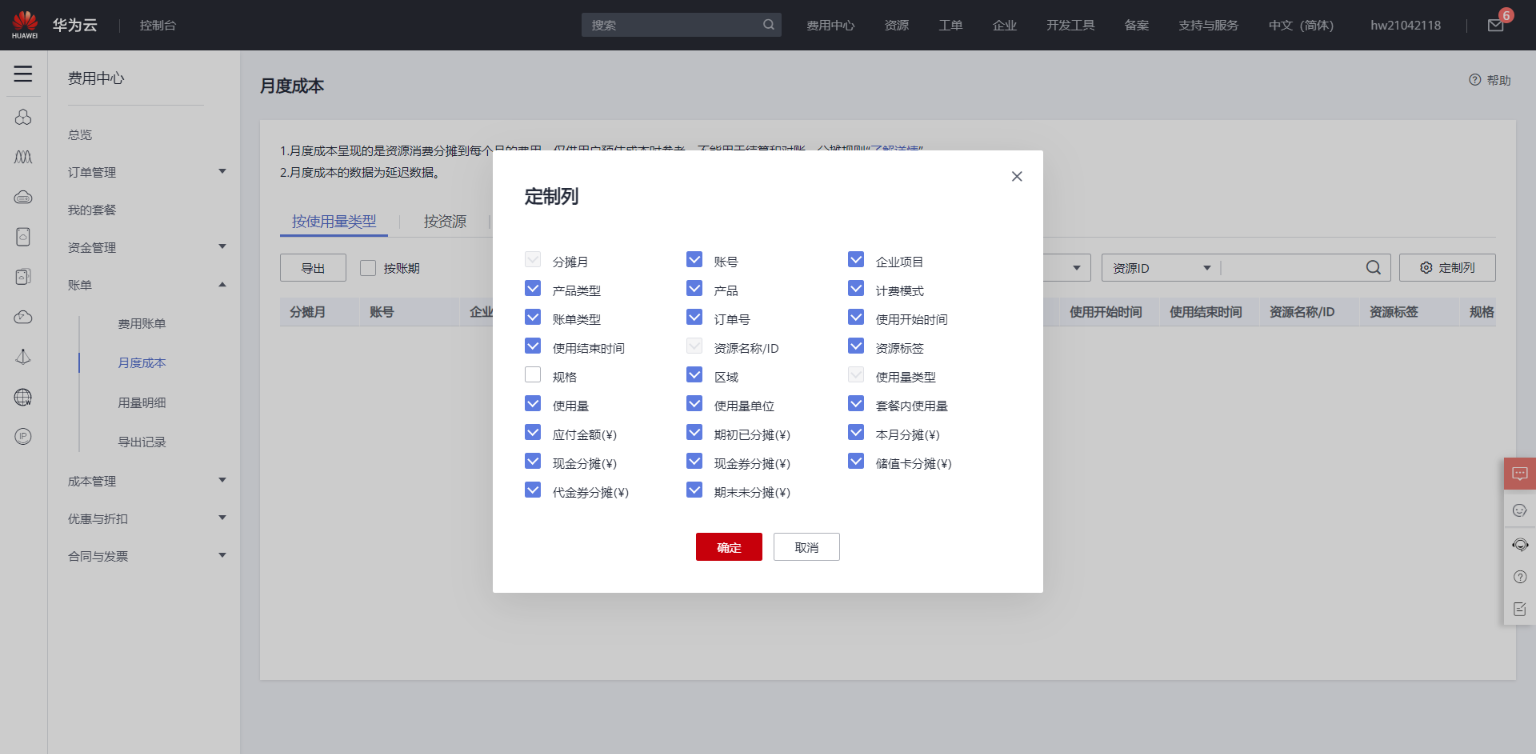Open the message mail icon with badge

(x=1496, y=25)
